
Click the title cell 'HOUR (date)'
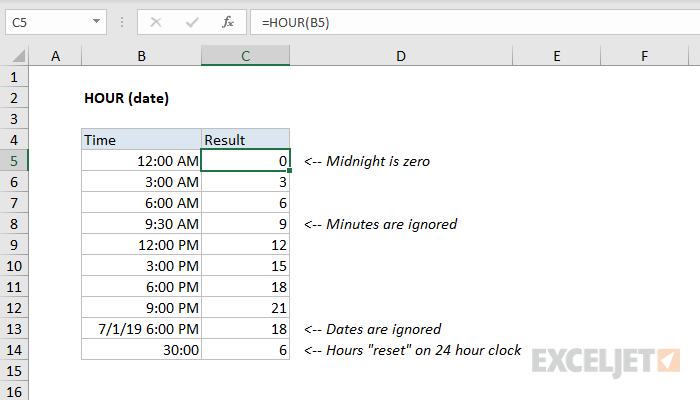(127, 98)
